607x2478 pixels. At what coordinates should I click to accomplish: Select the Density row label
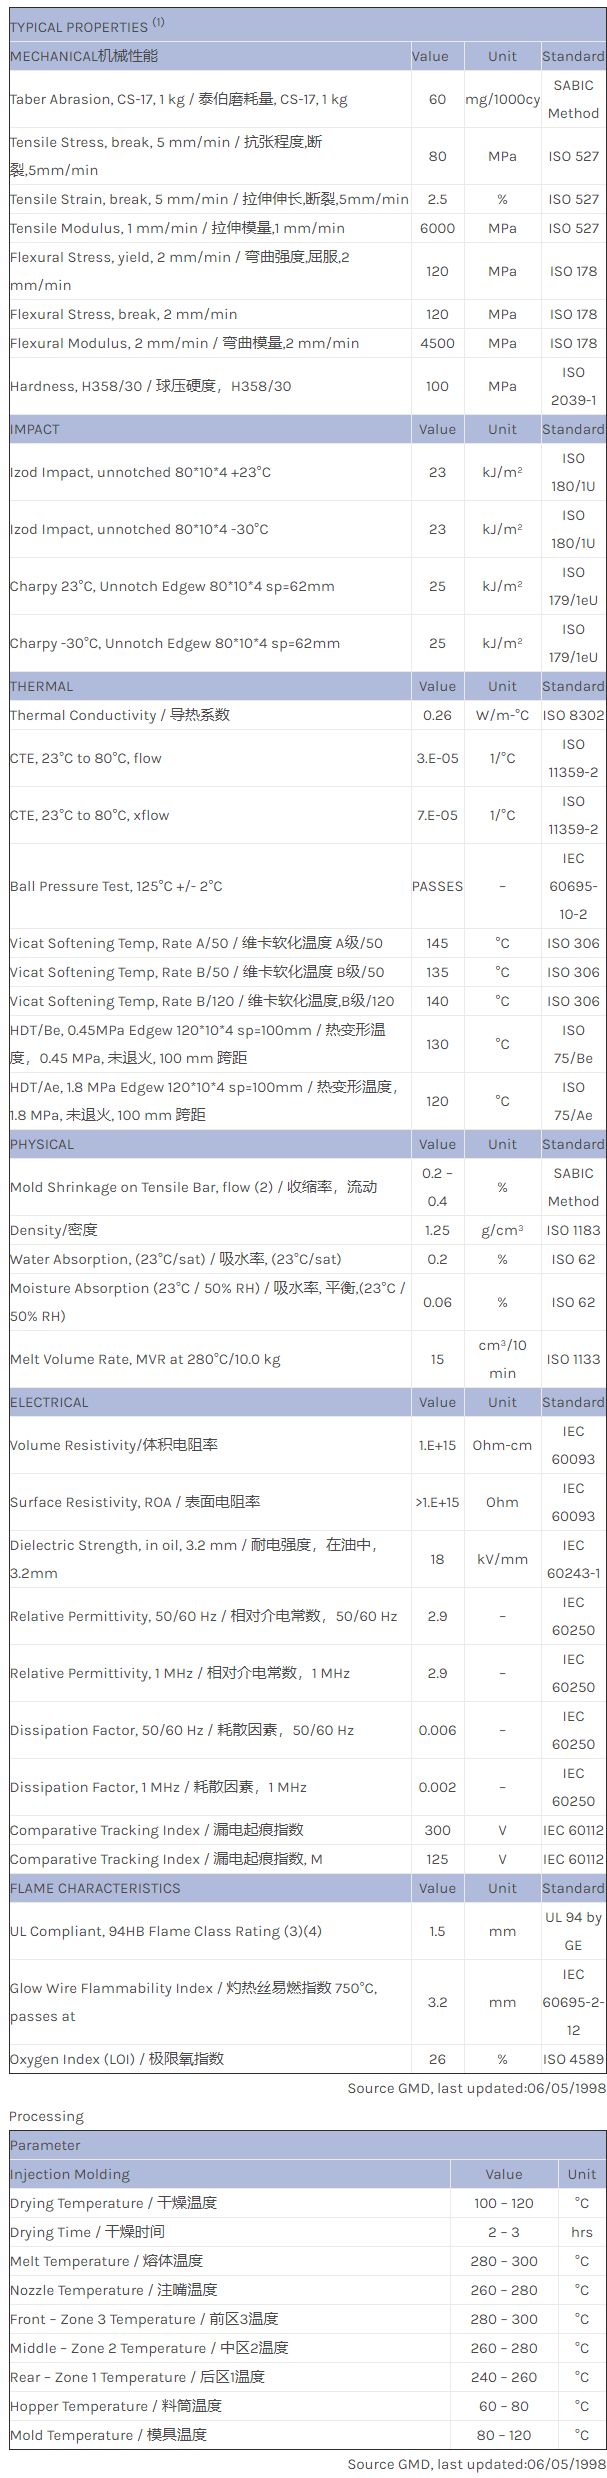(x=54, y=1230)
